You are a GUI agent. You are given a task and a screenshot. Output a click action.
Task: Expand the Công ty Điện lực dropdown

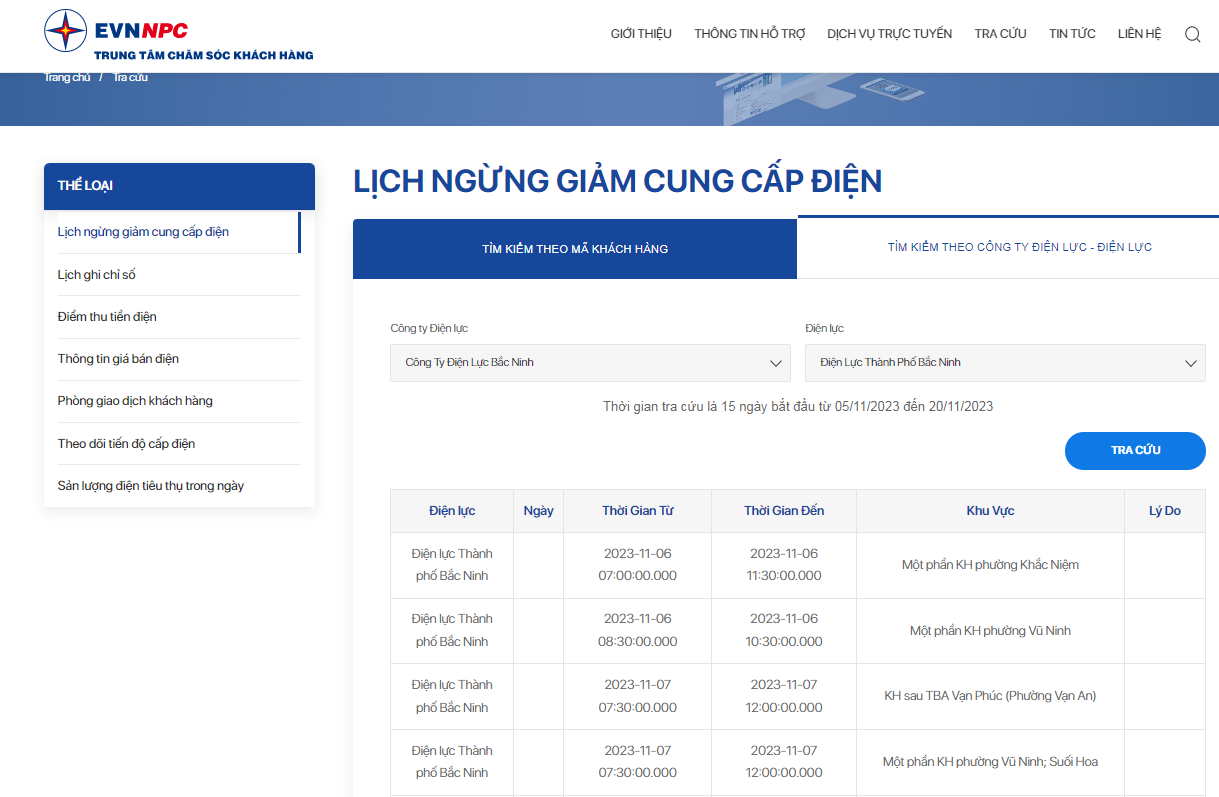[590, 363]
